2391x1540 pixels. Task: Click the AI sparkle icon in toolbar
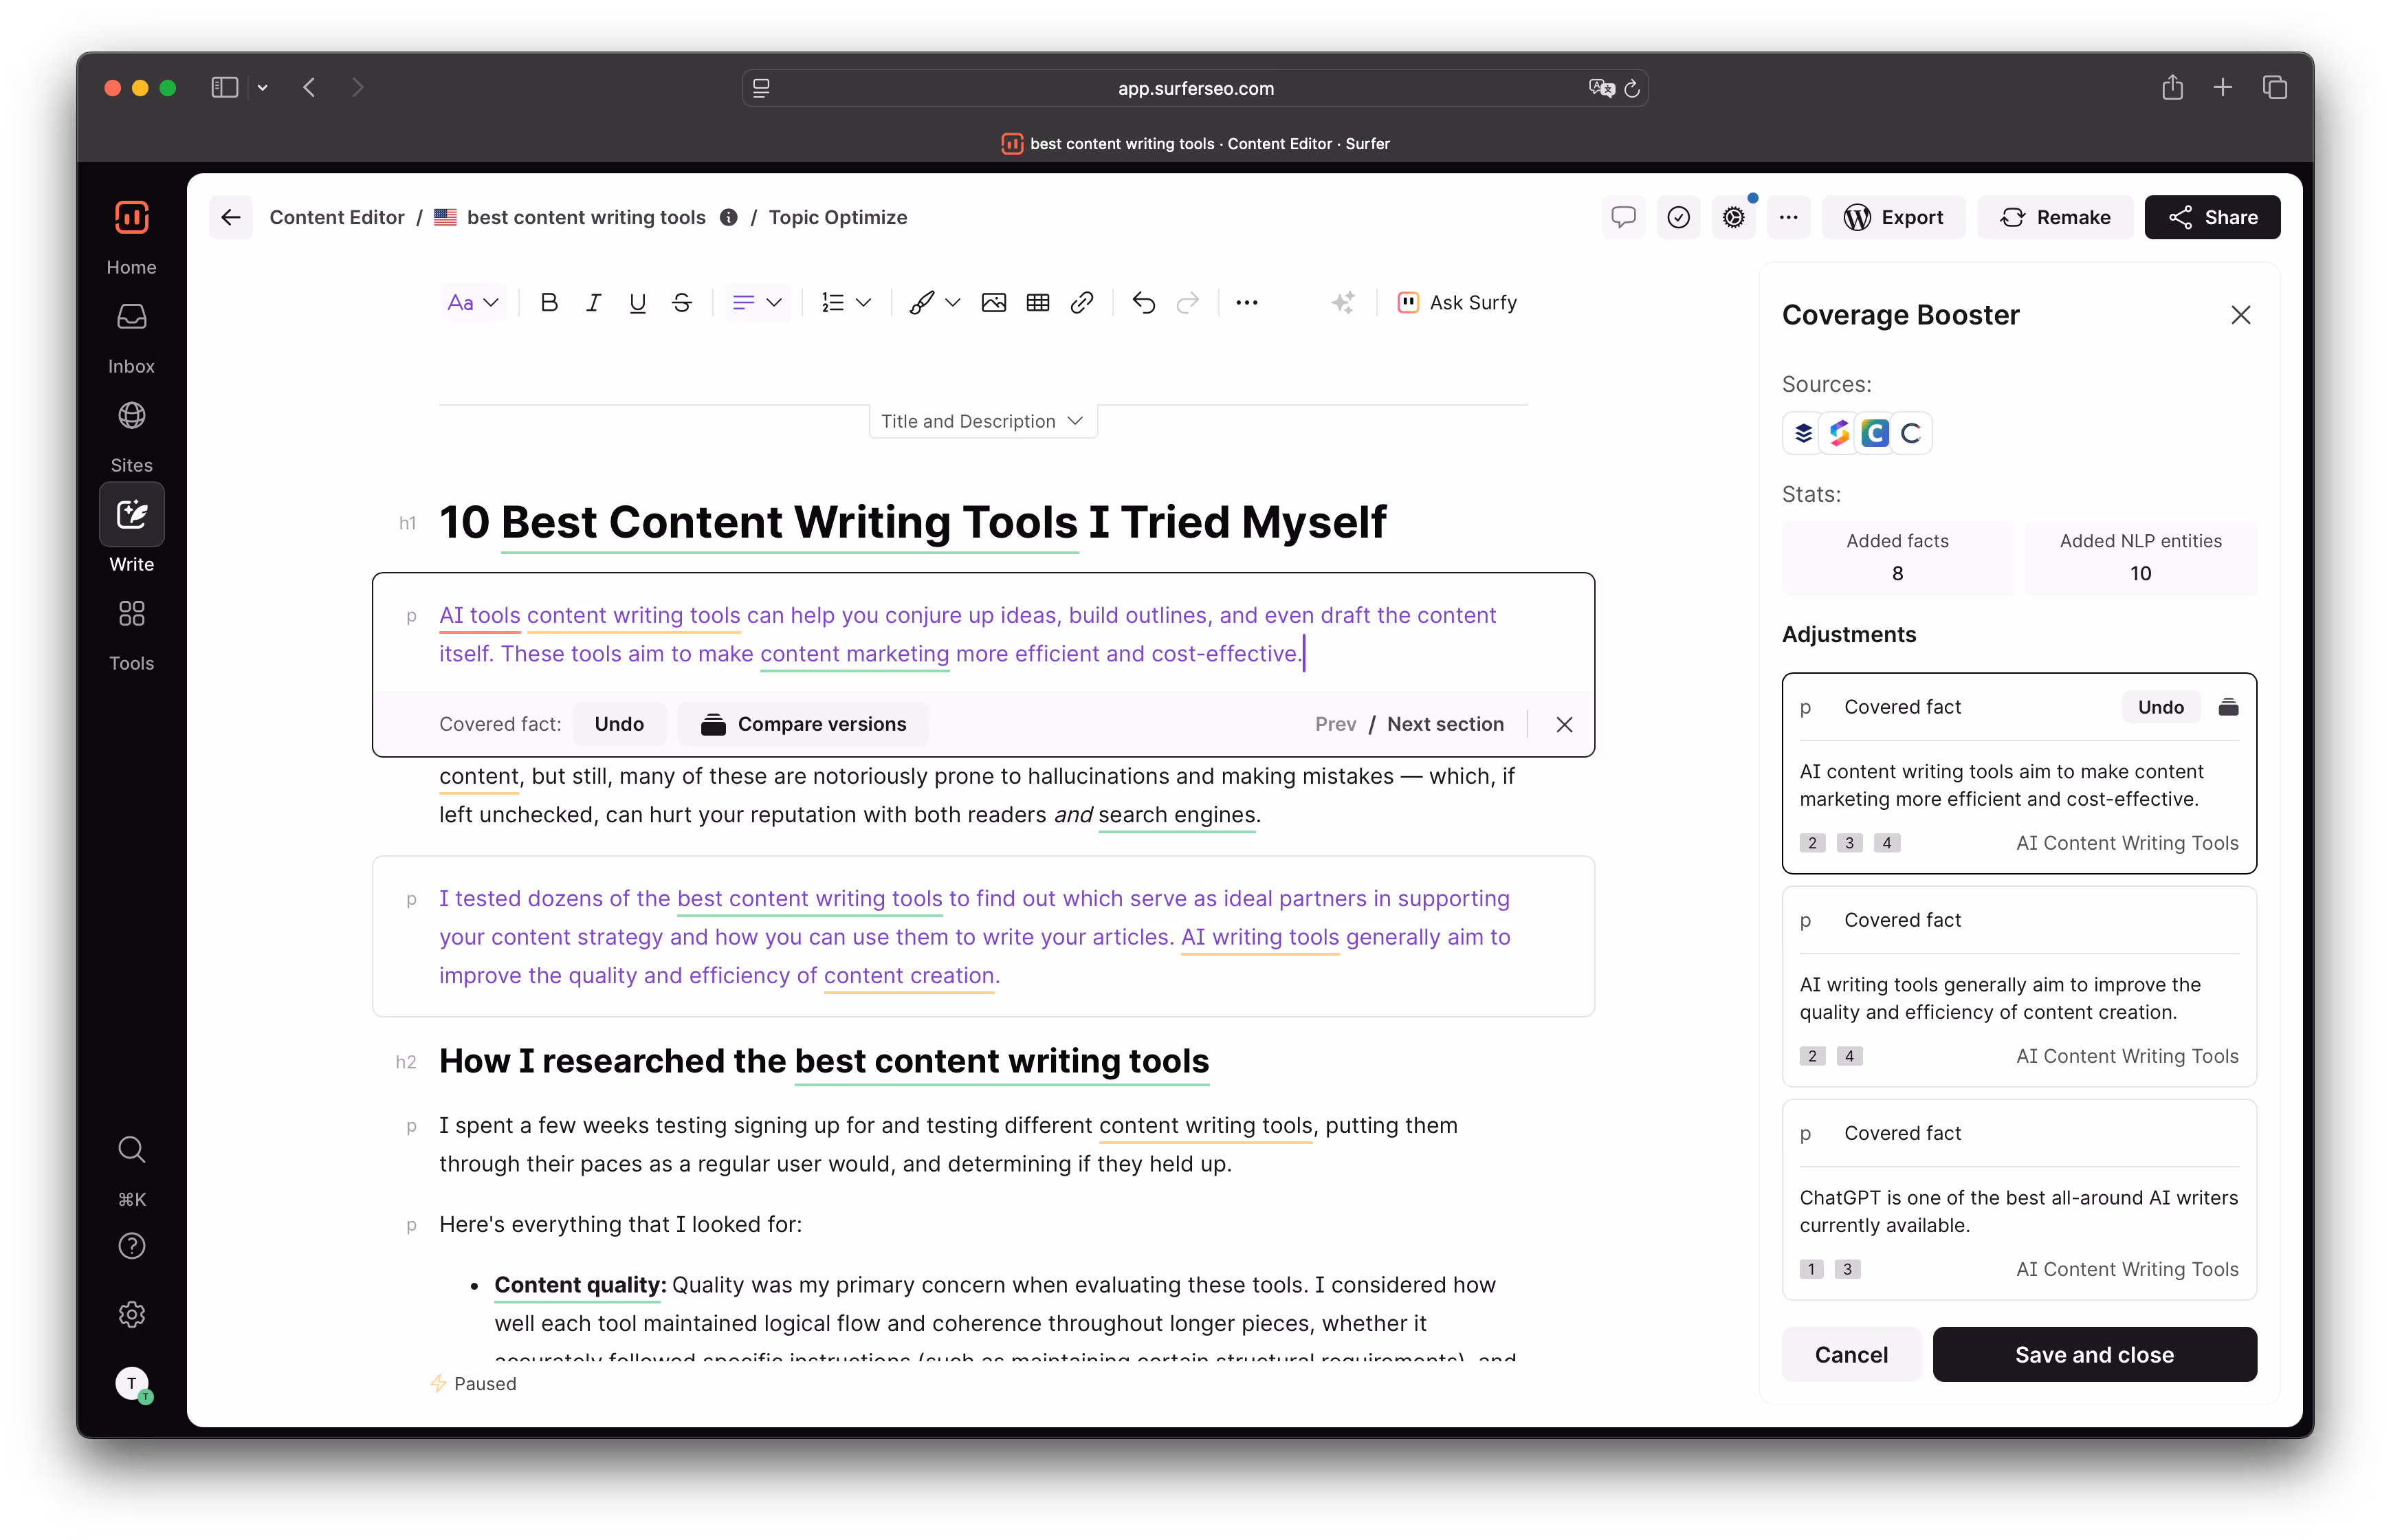click(x=1343, y=303)
